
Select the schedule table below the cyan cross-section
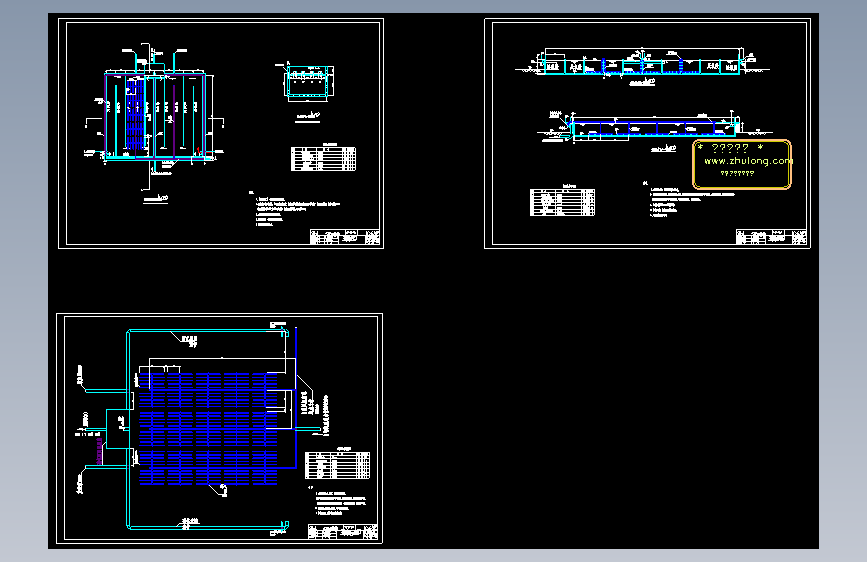click(323, 159)
